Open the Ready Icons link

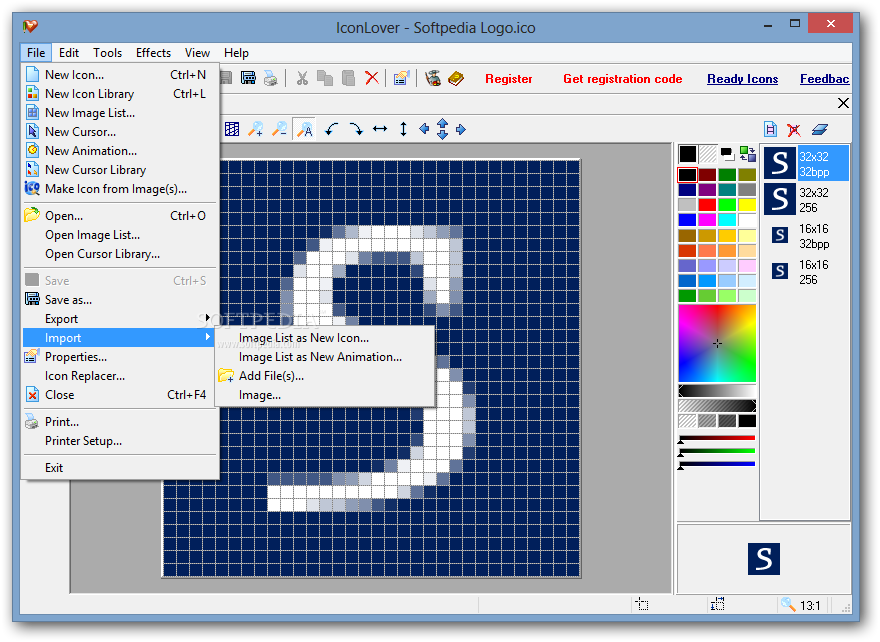pyautogui.click(x=742, y=79)
